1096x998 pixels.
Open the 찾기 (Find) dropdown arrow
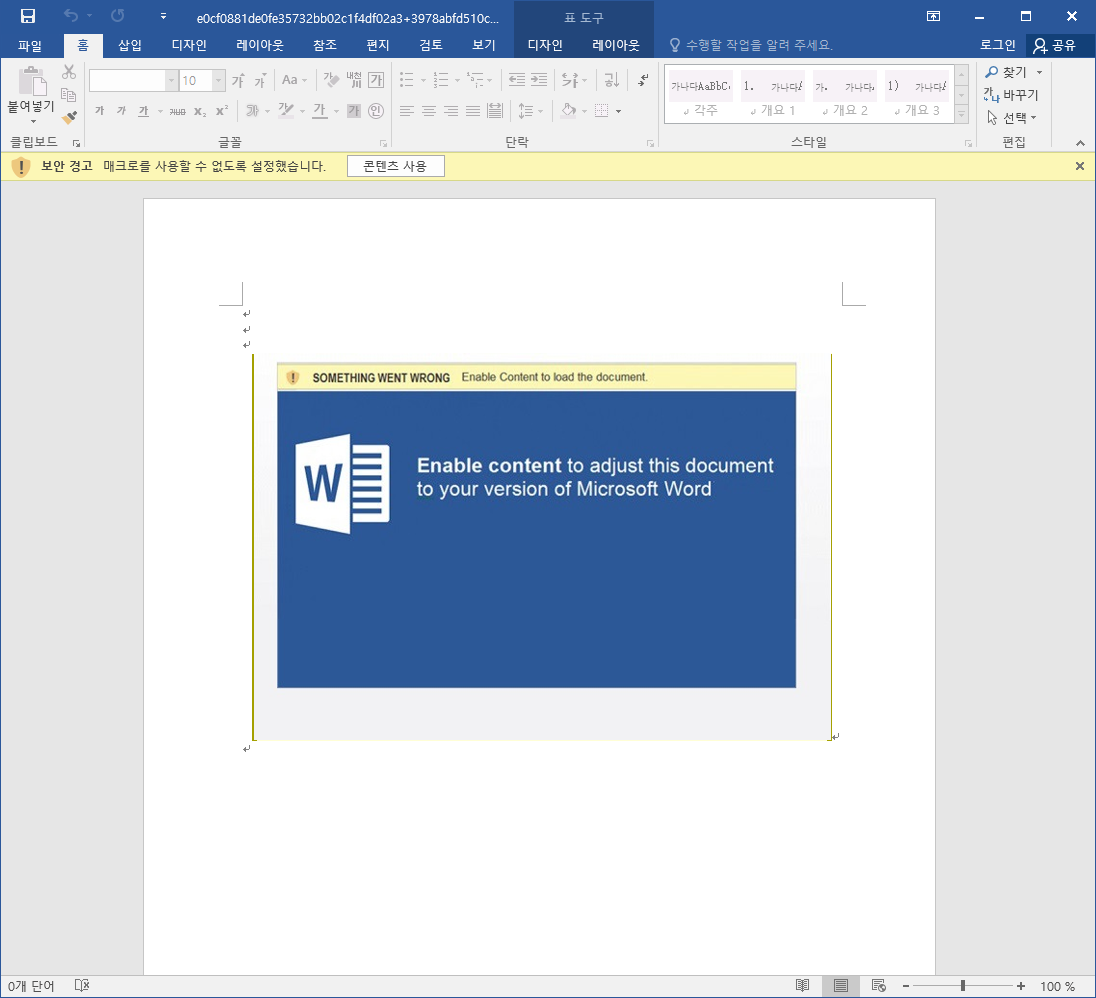tap(1039, 72)
